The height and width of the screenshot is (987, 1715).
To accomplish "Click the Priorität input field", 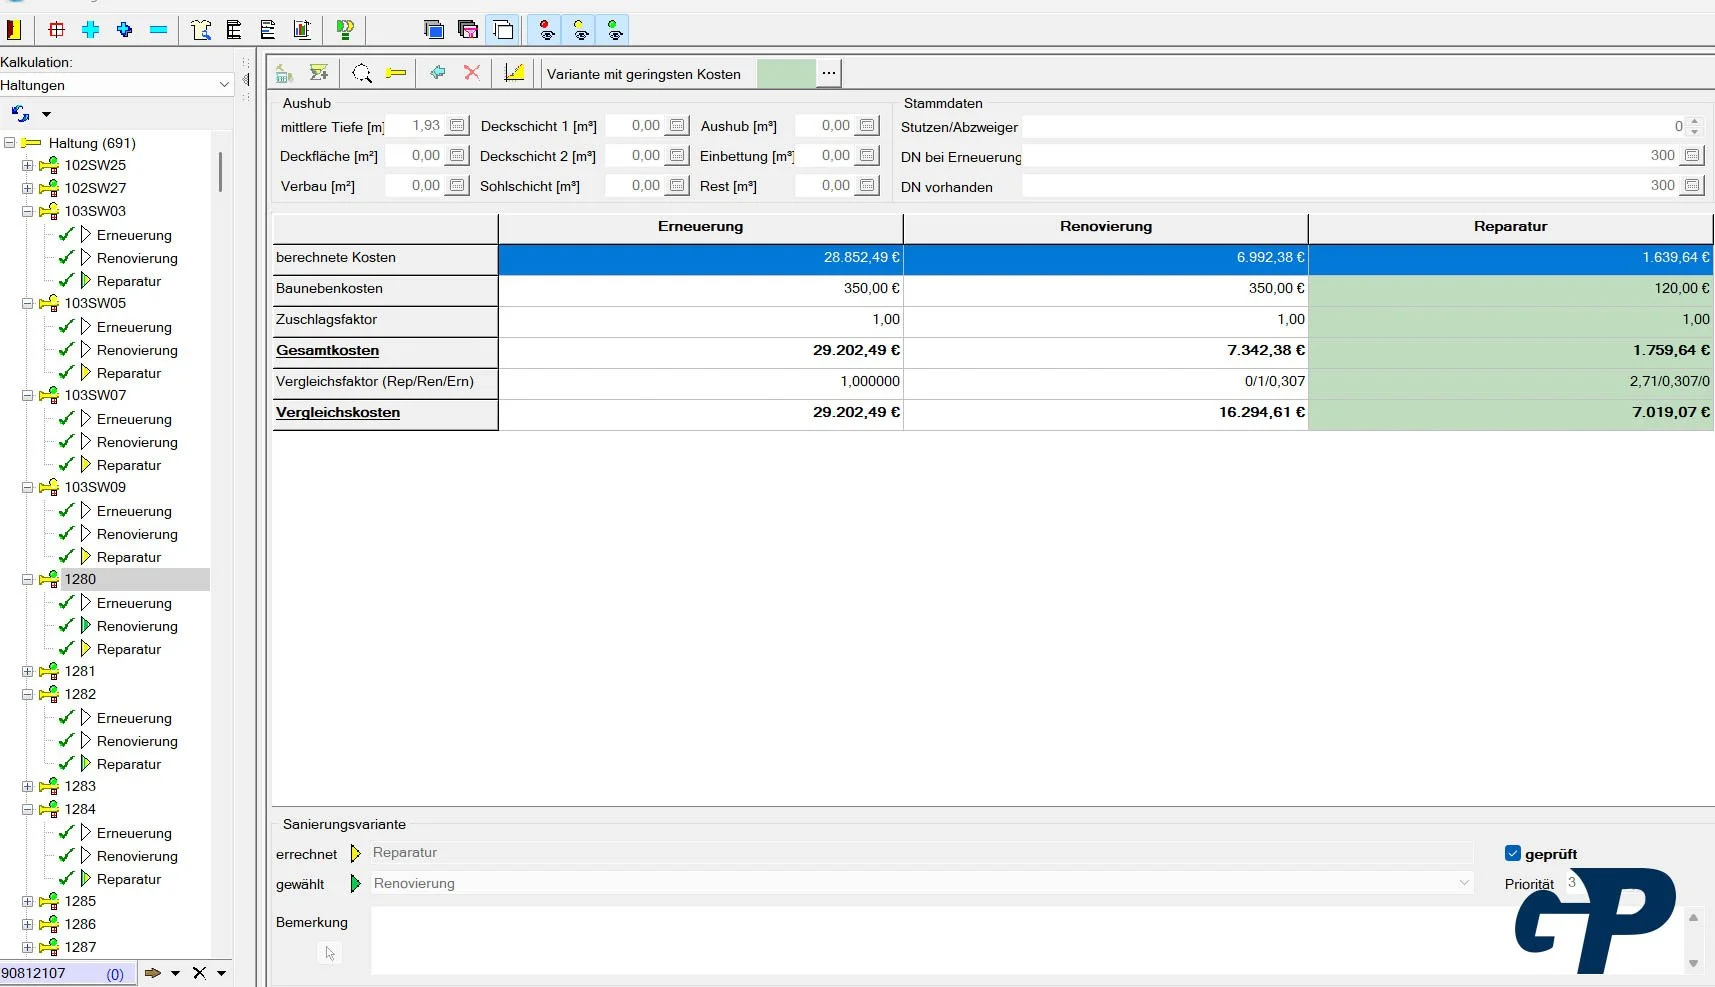I will click(x=1575, y=883).
